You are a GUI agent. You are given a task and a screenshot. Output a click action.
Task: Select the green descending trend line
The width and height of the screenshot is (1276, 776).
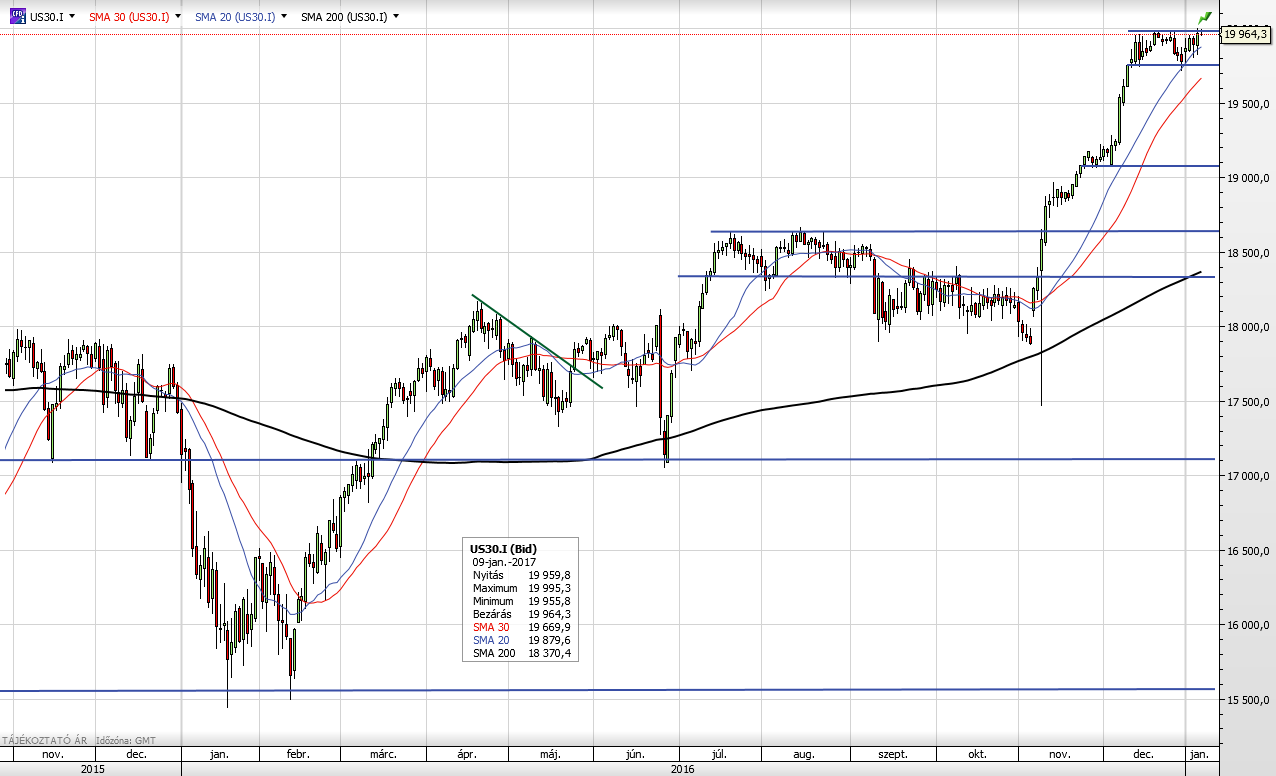[537, 341]
